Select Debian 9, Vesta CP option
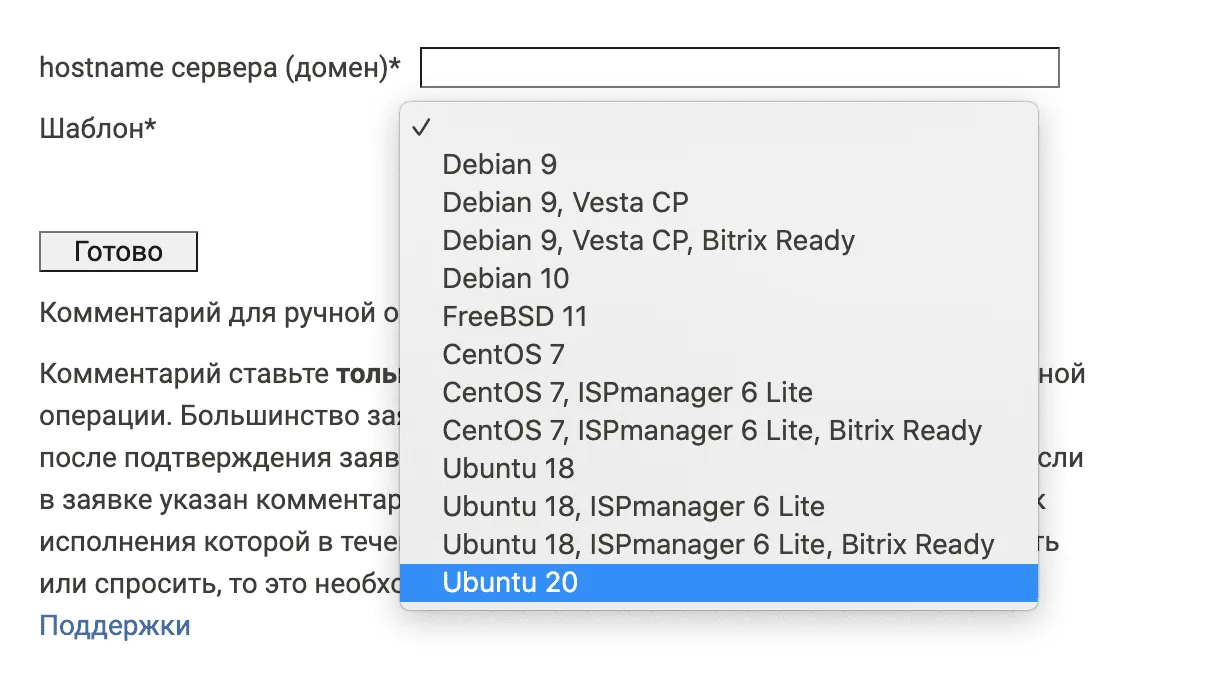The width and height of the screenshot is (1220, 676). coord(566,202)
